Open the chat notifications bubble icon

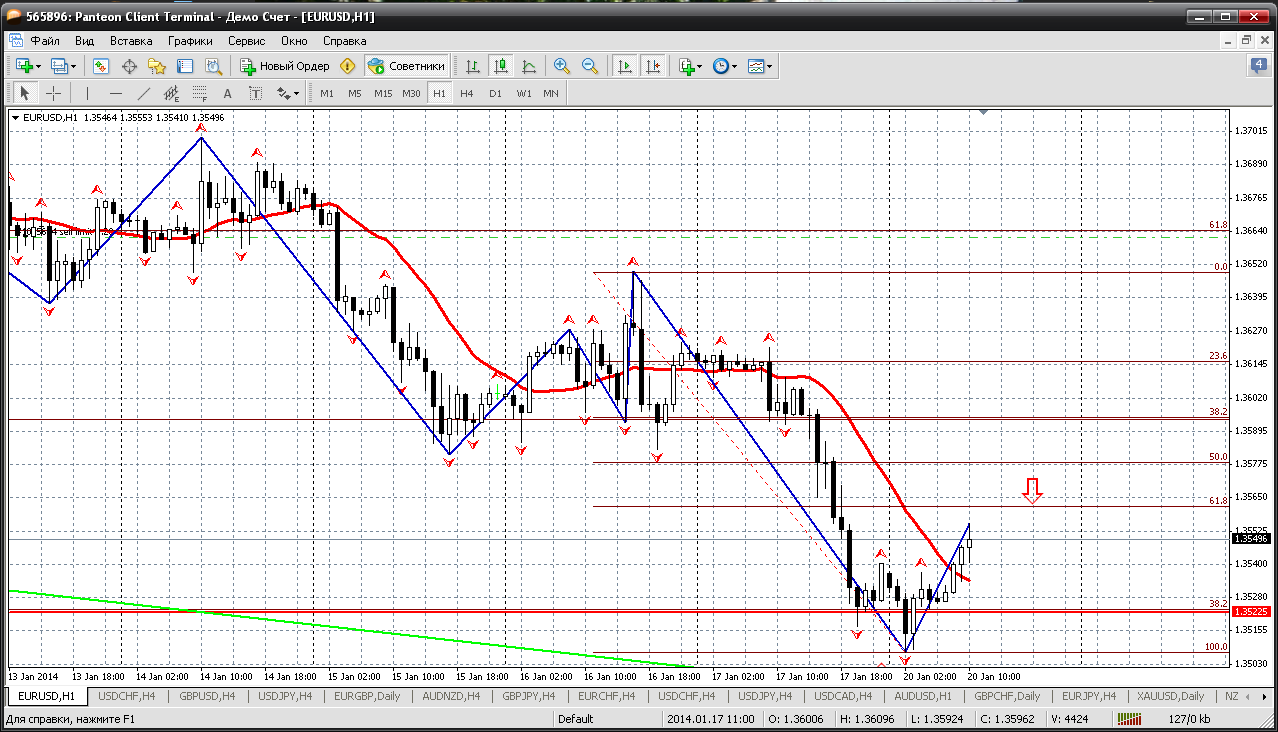(x=1258, y=66)
